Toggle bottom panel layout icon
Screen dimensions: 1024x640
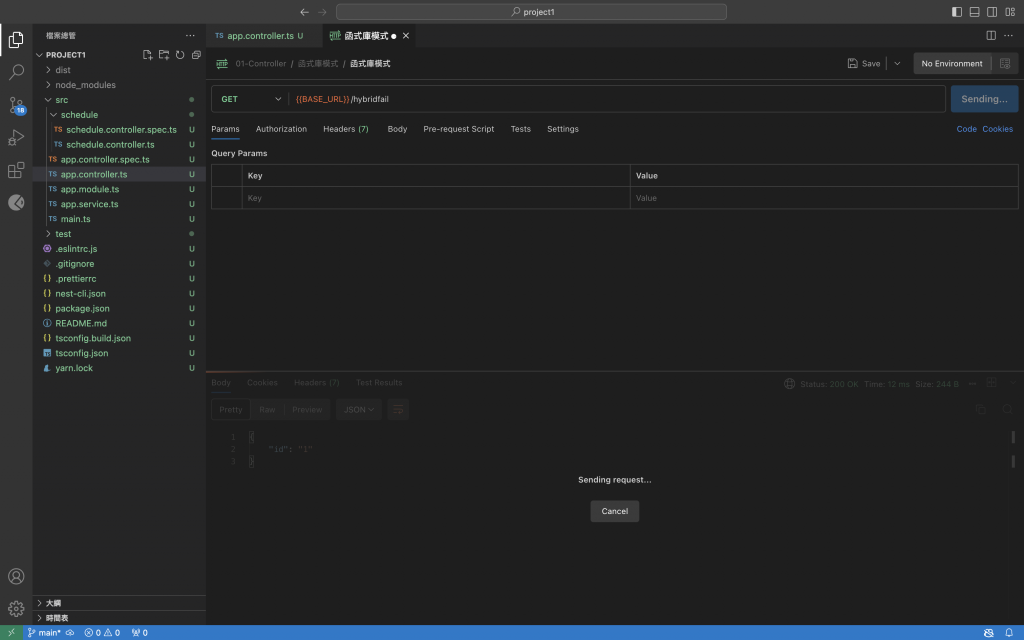pos(974,12)
